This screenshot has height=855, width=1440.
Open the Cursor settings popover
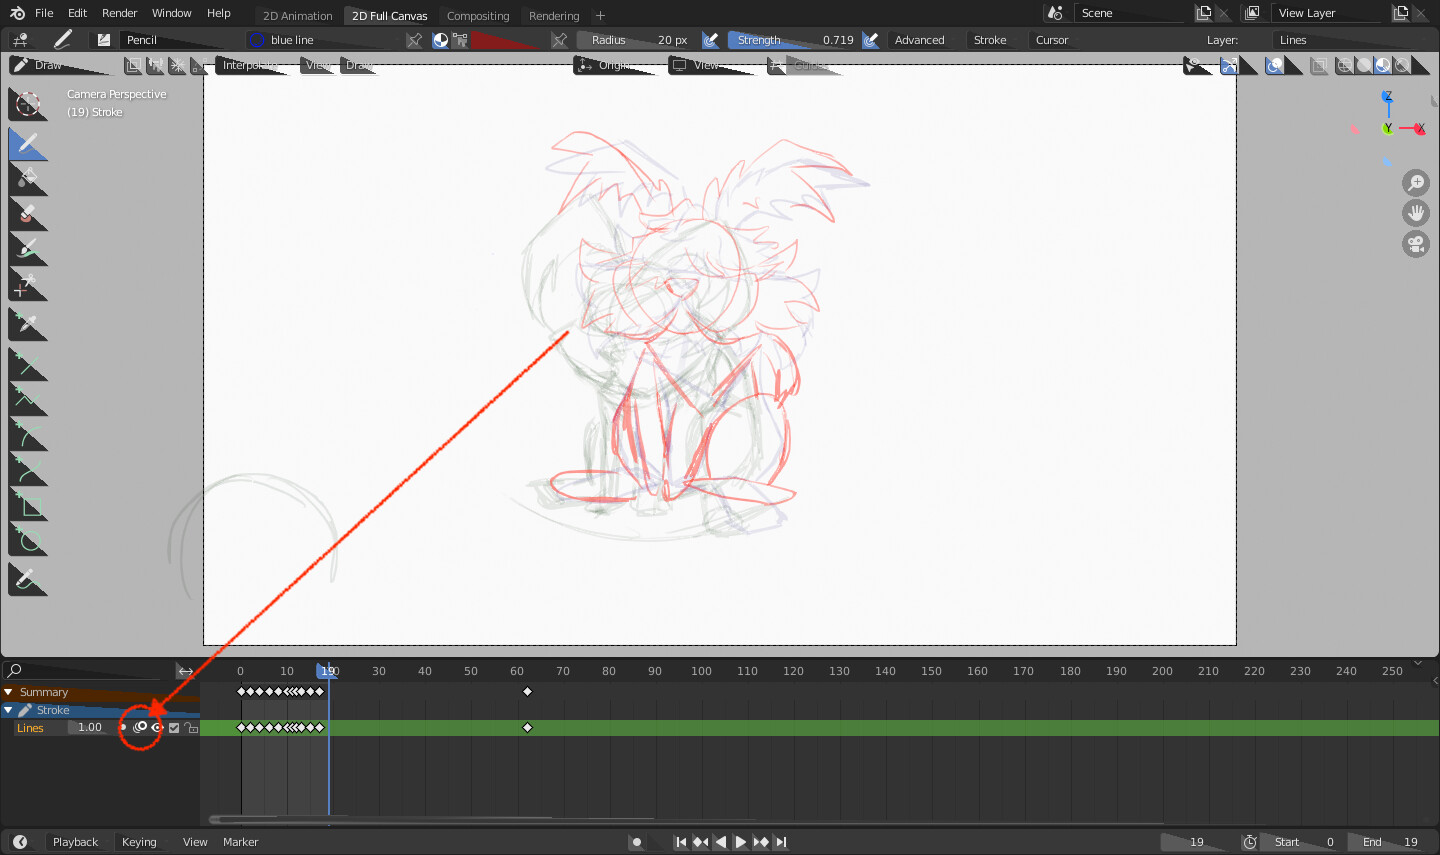1052,39
